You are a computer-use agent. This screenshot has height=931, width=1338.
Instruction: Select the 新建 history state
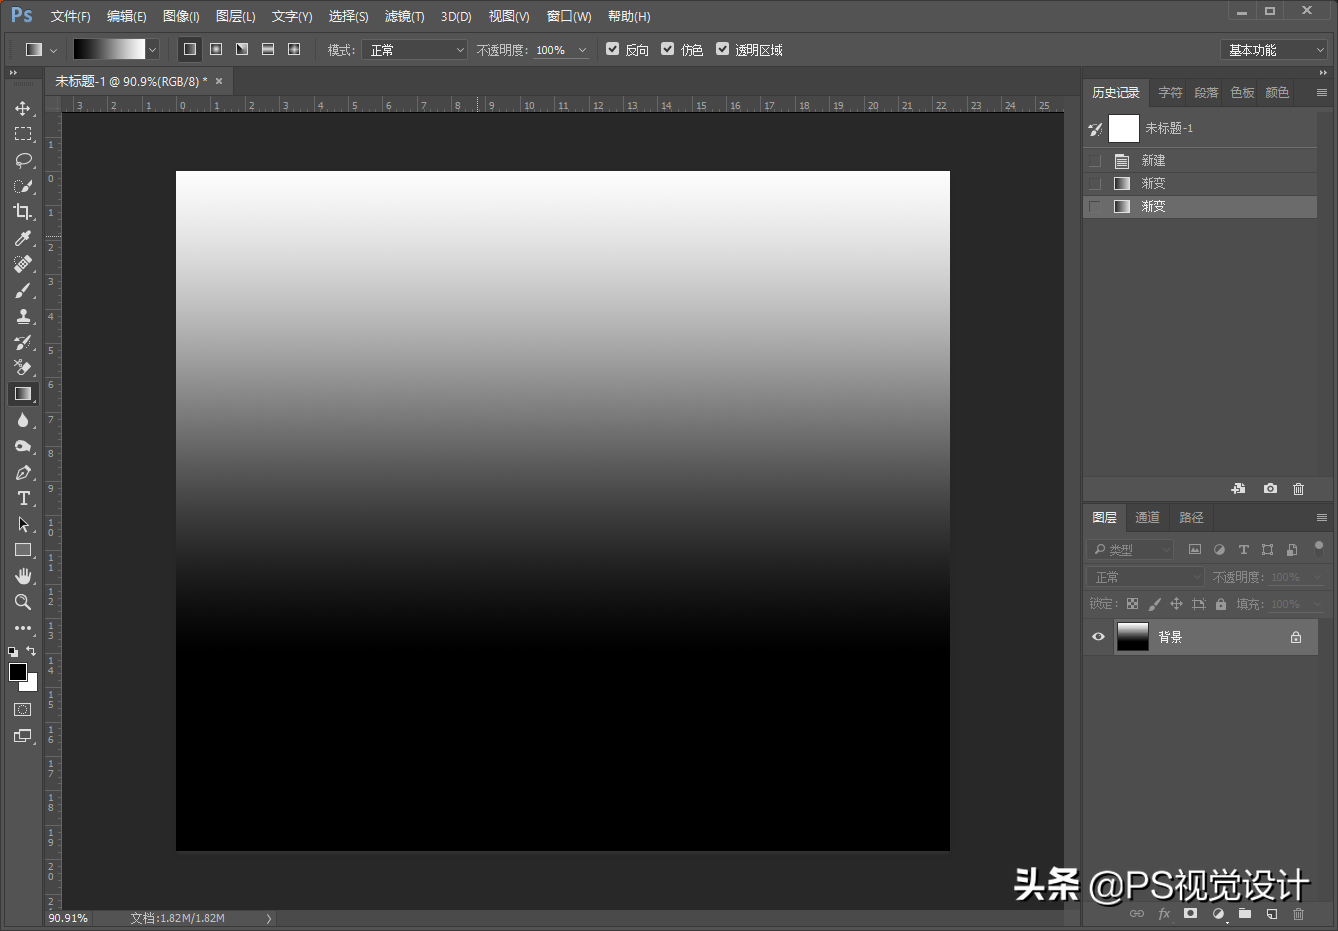[x=1200, y=160]
